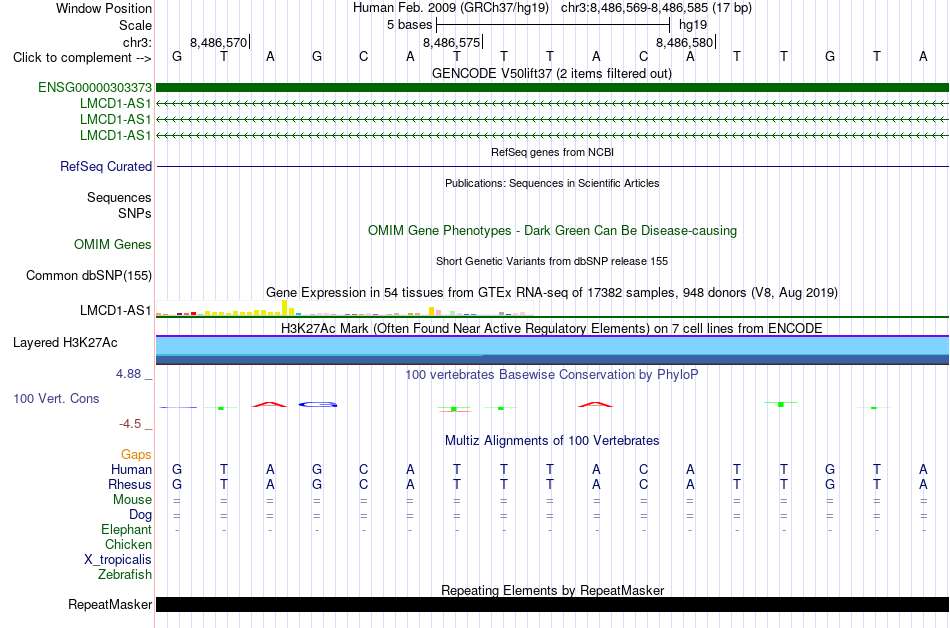The height and width of the screenshot is (628, 950).
Task: Select the Human species row label
Action: pyautogui.click(x=131, y=469)
